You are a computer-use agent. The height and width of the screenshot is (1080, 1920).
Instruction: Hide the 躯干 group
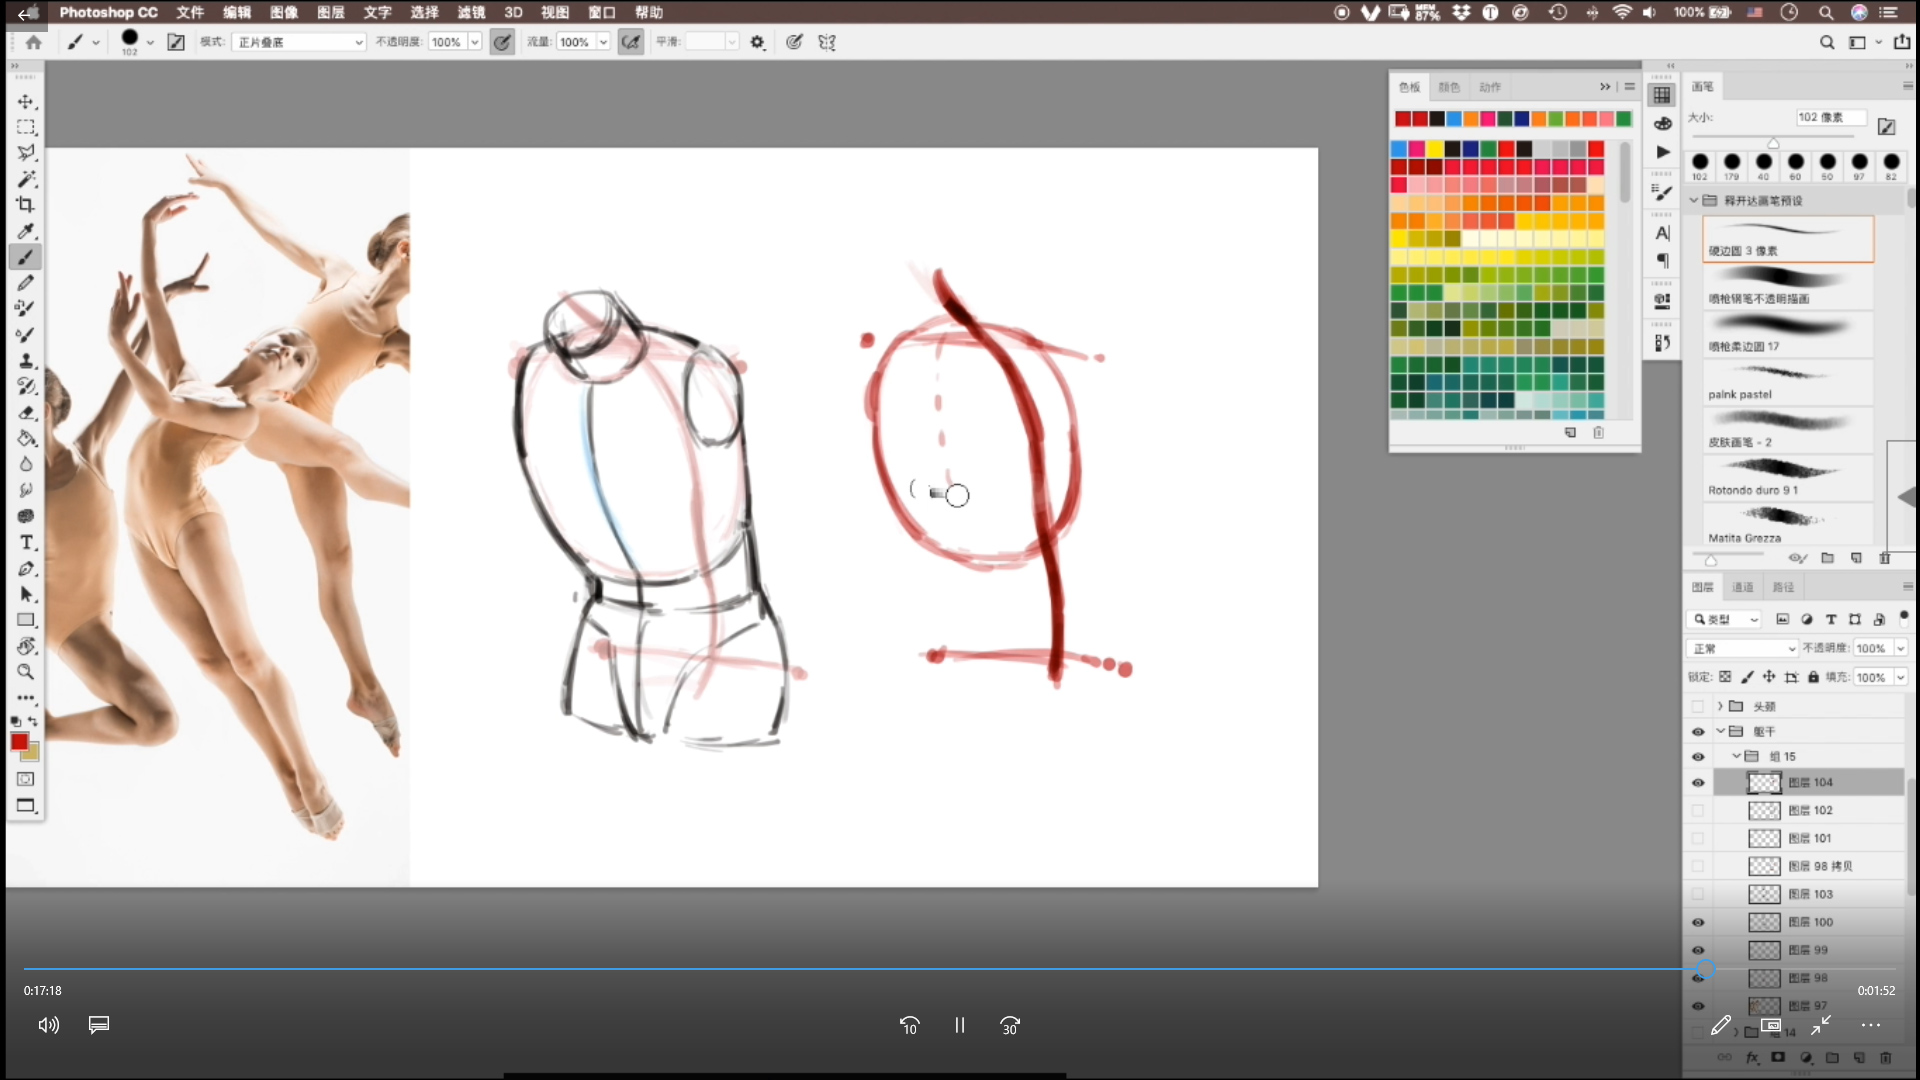(x=1698, y=732)
